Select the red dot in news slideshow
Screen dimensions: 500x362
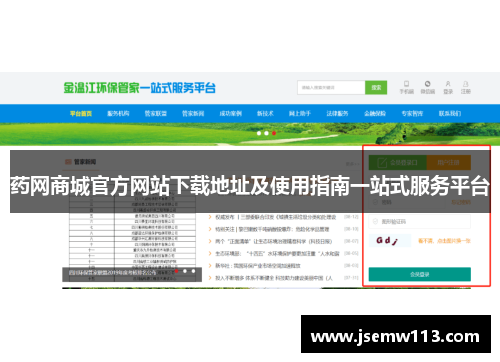176,271
